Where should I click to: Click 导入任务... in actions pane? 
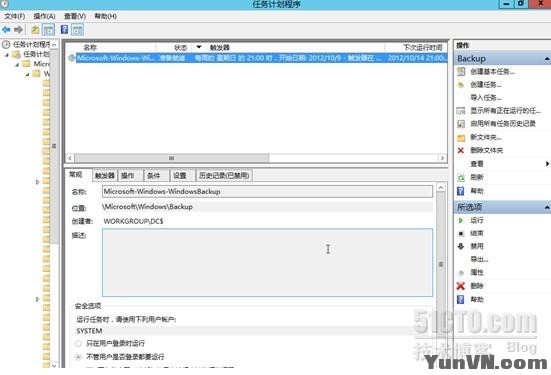pos(486,98)
